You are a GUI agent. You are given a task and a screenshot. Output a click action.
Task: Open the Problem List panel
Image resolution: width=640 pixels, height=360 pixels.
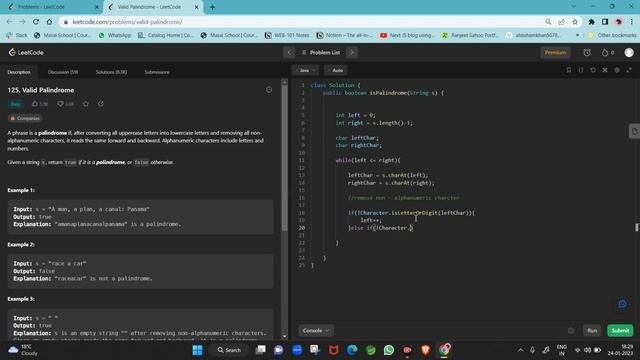coord(321,52)
